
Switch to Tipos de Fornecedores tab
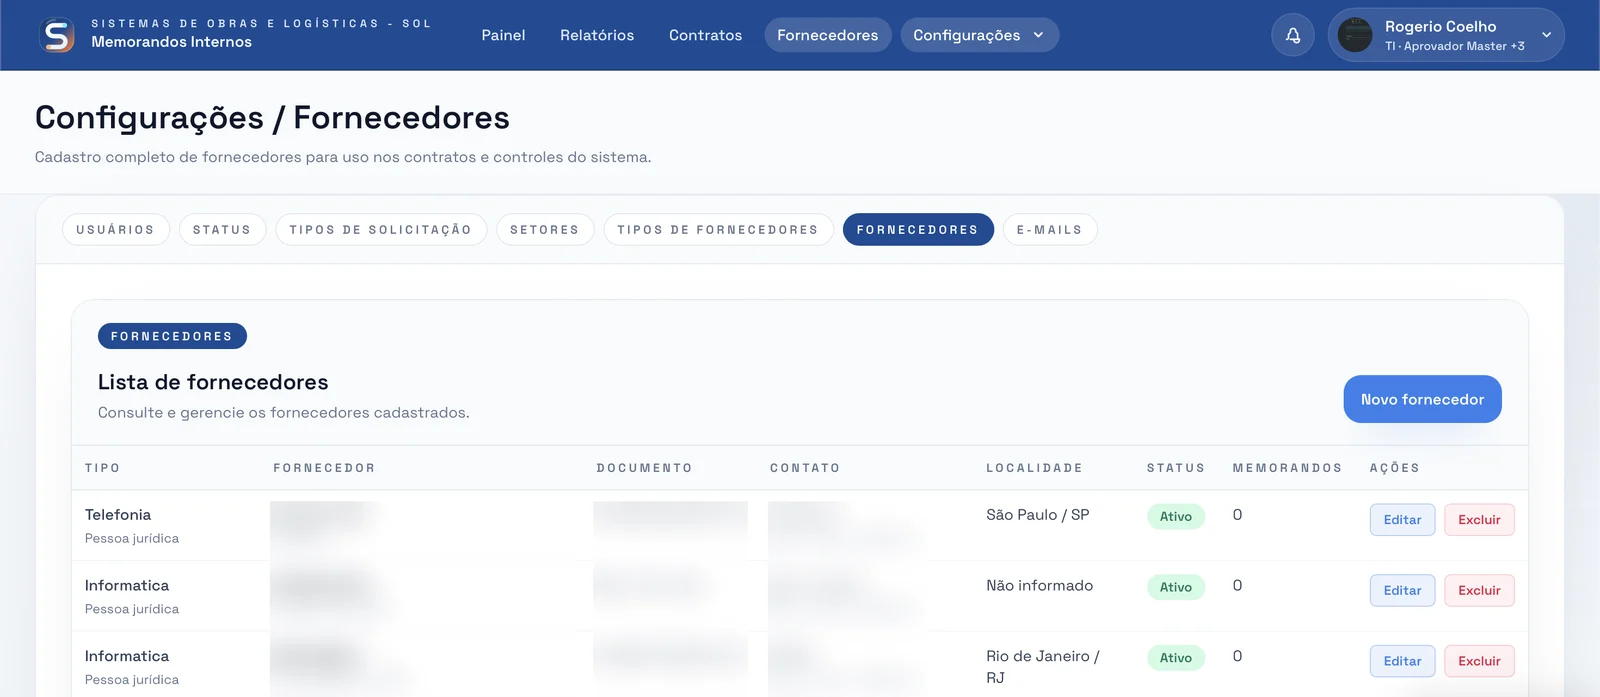click(718, 229)
